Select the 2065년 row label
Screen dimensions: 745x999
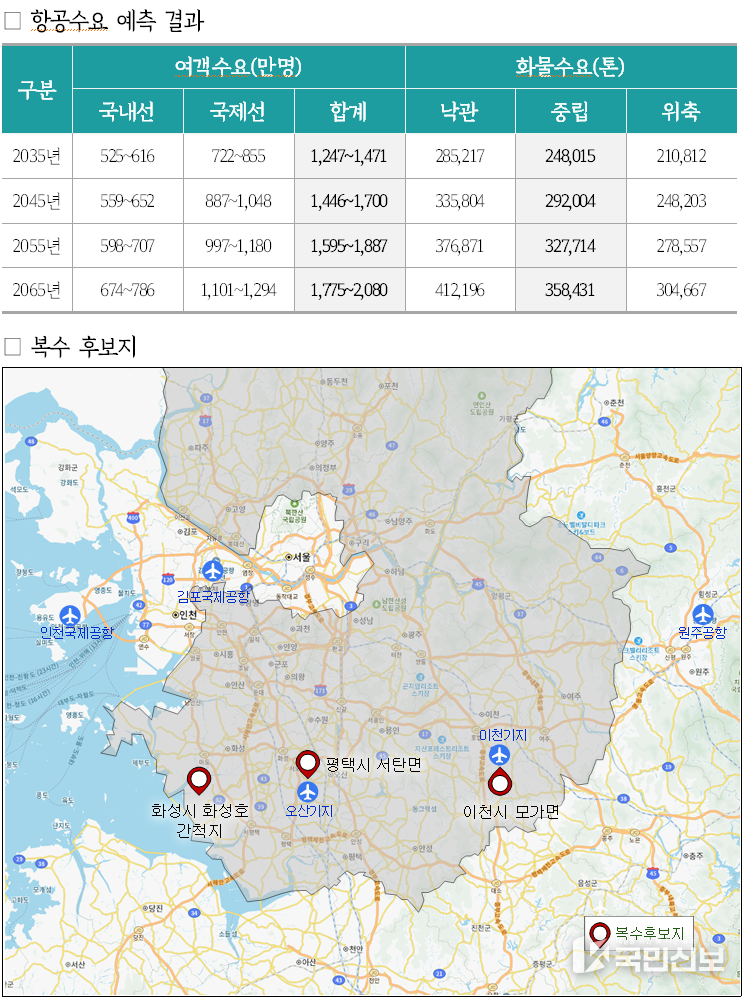click(x=37, y=290)
